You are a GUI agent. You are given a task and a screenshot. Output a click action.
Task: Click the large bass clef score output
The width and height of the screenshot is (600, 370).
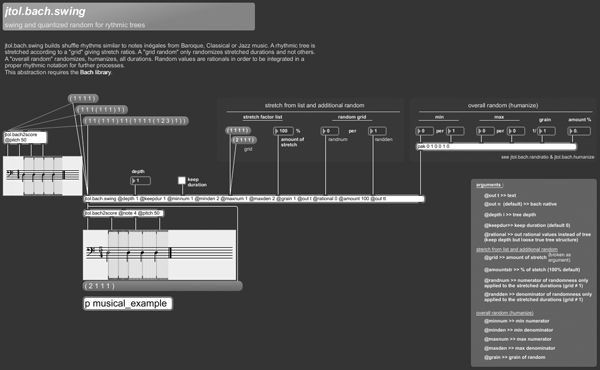coord(160,254)
